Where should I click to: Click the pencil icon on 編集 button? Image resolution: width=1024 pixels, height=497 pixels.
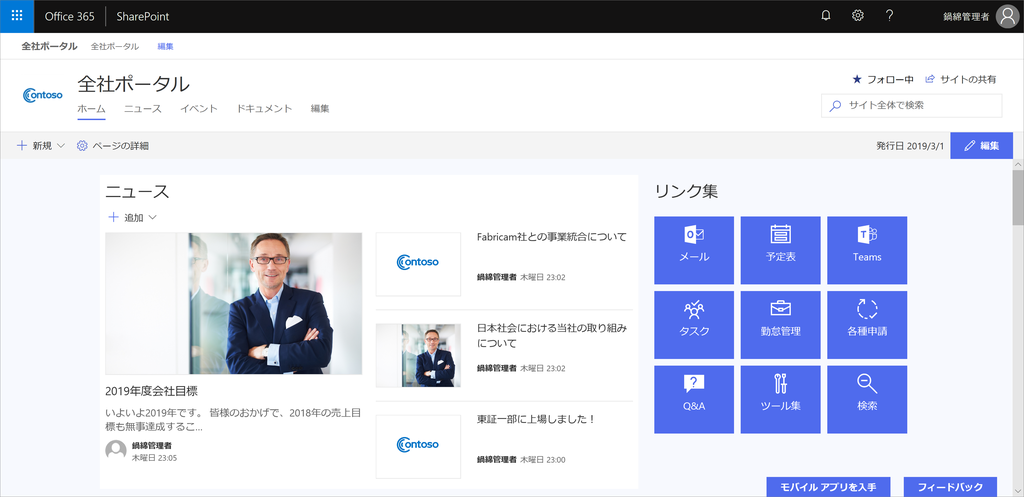(x=969, y=146)
